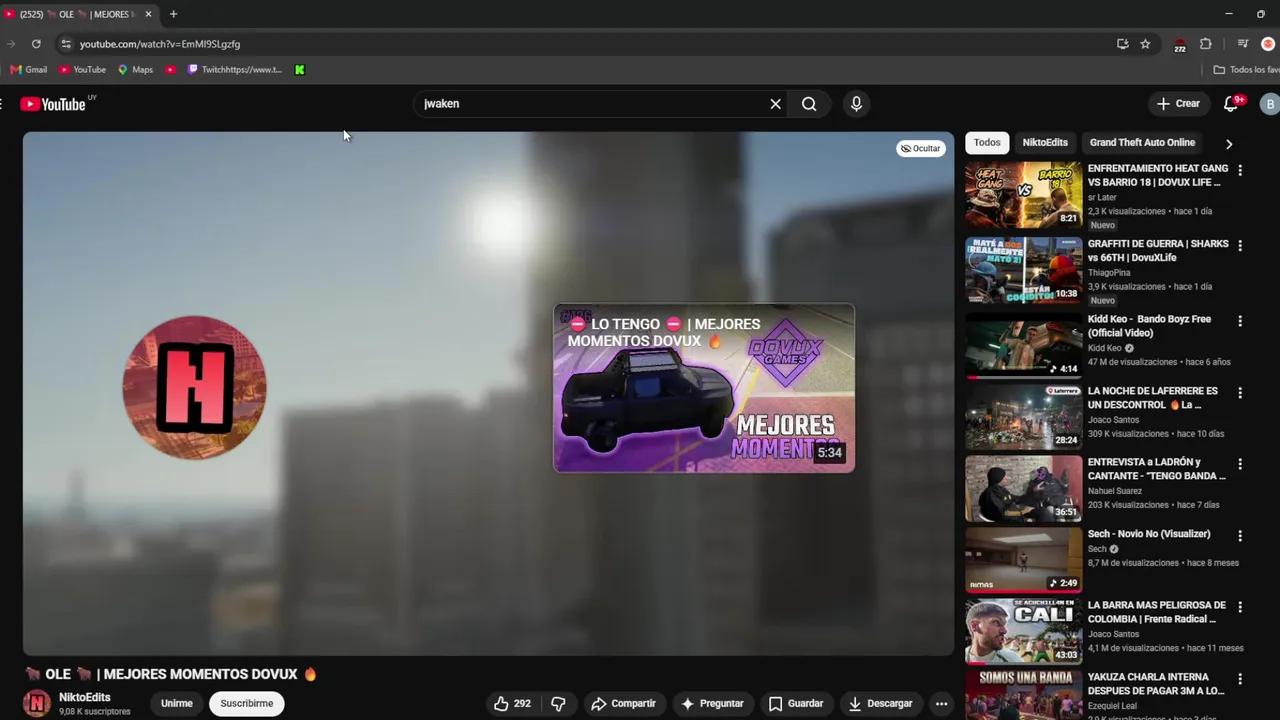Click the Compartir button
1280x720 pixels.
(x=623, y=704)
